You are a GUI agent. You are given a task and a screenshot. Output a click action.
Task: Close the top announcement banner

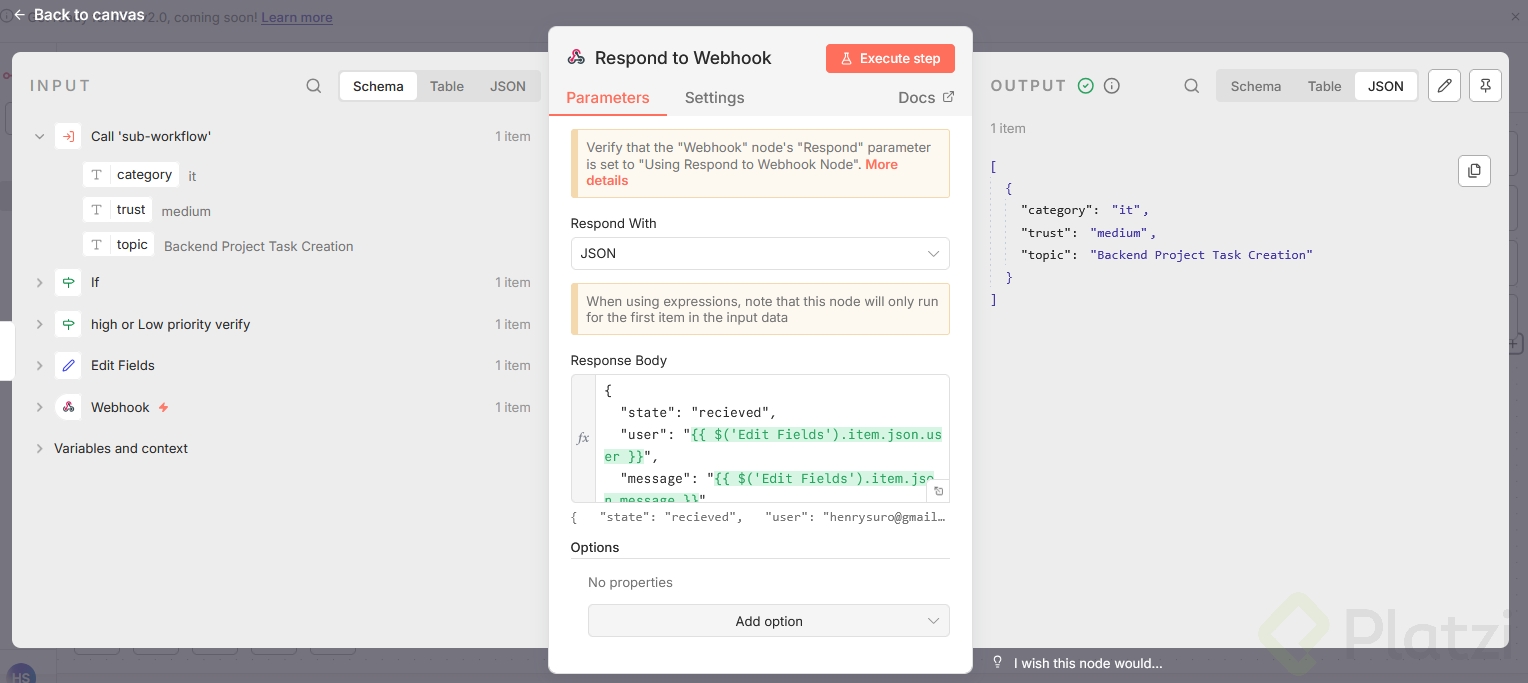coord(1515,17)
